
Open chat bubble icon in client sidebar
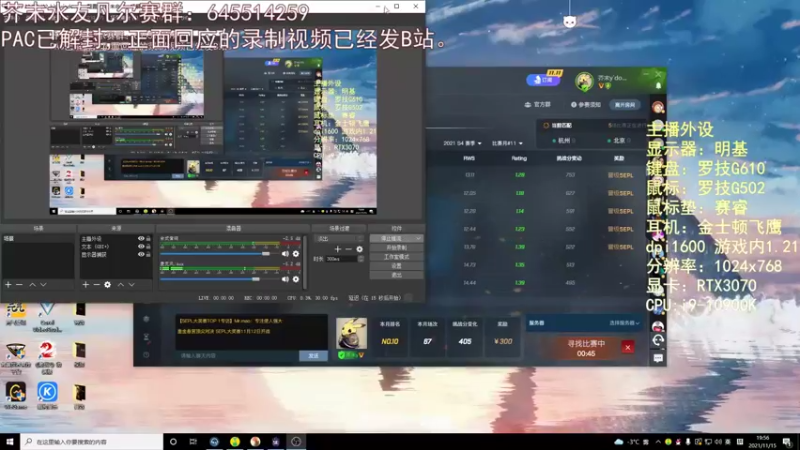[658, 359]
